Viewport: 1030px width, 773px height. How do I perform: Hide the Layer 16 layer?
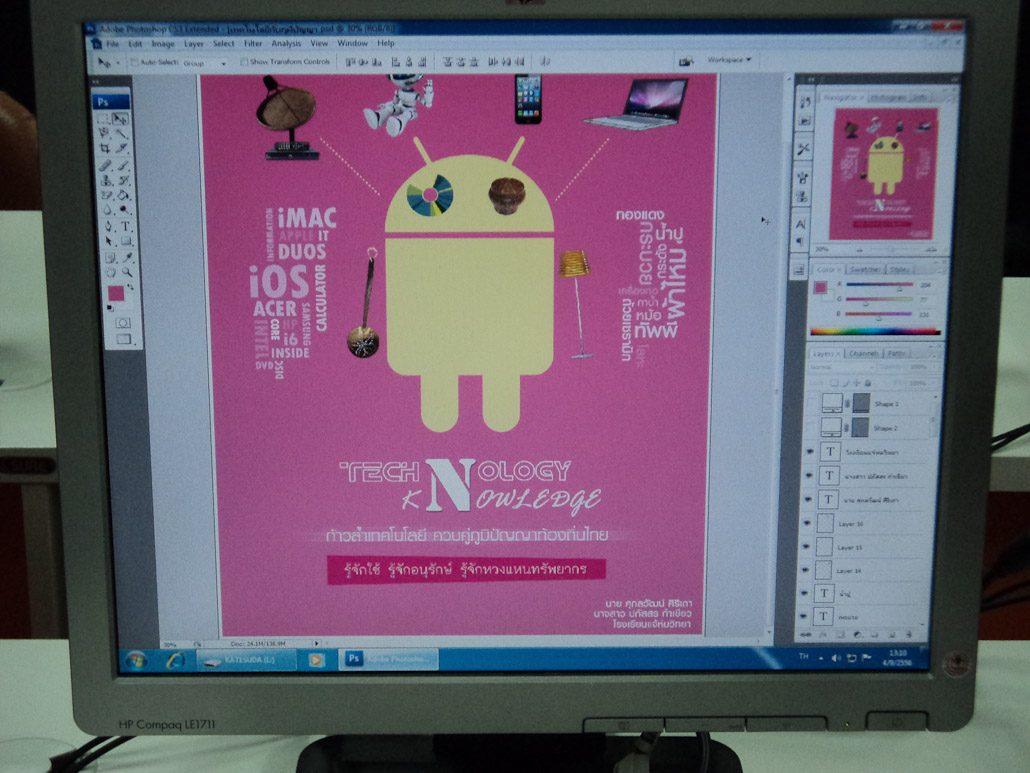pos(807,523)
